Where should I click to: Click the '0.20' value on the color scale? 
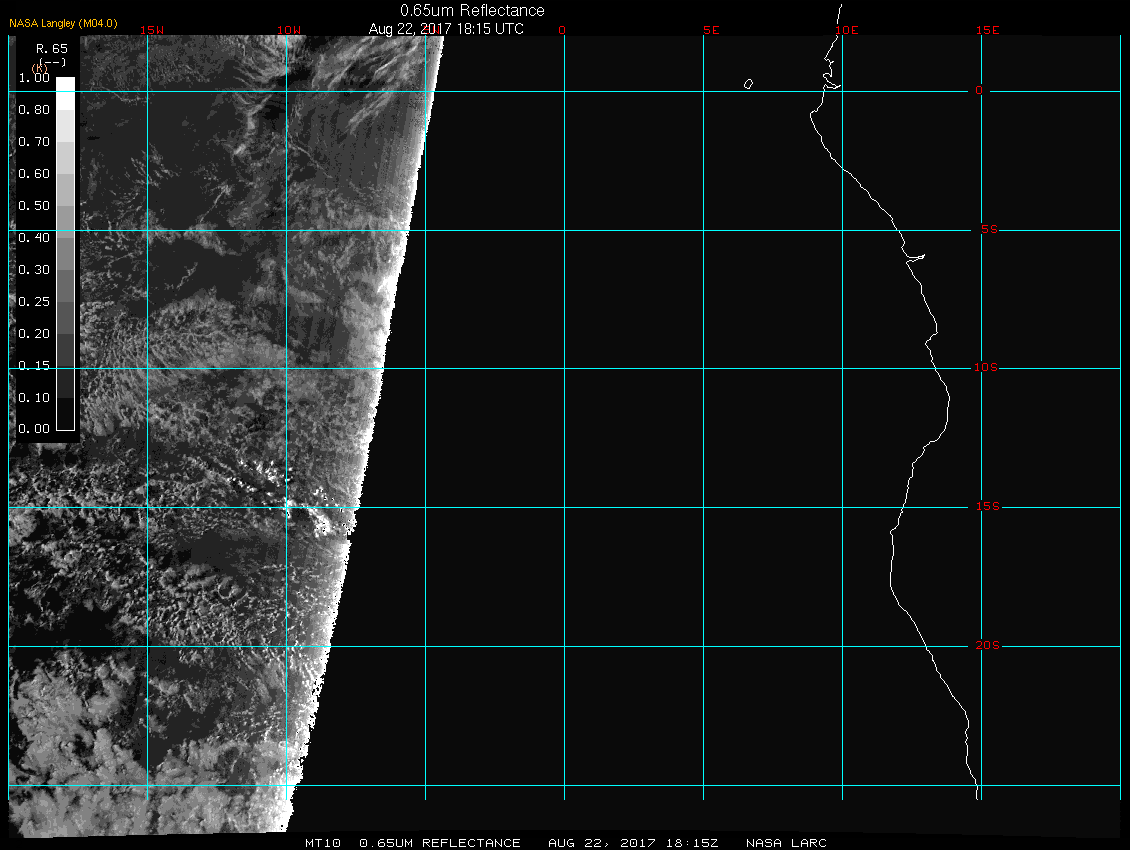[x=34, y=334]
